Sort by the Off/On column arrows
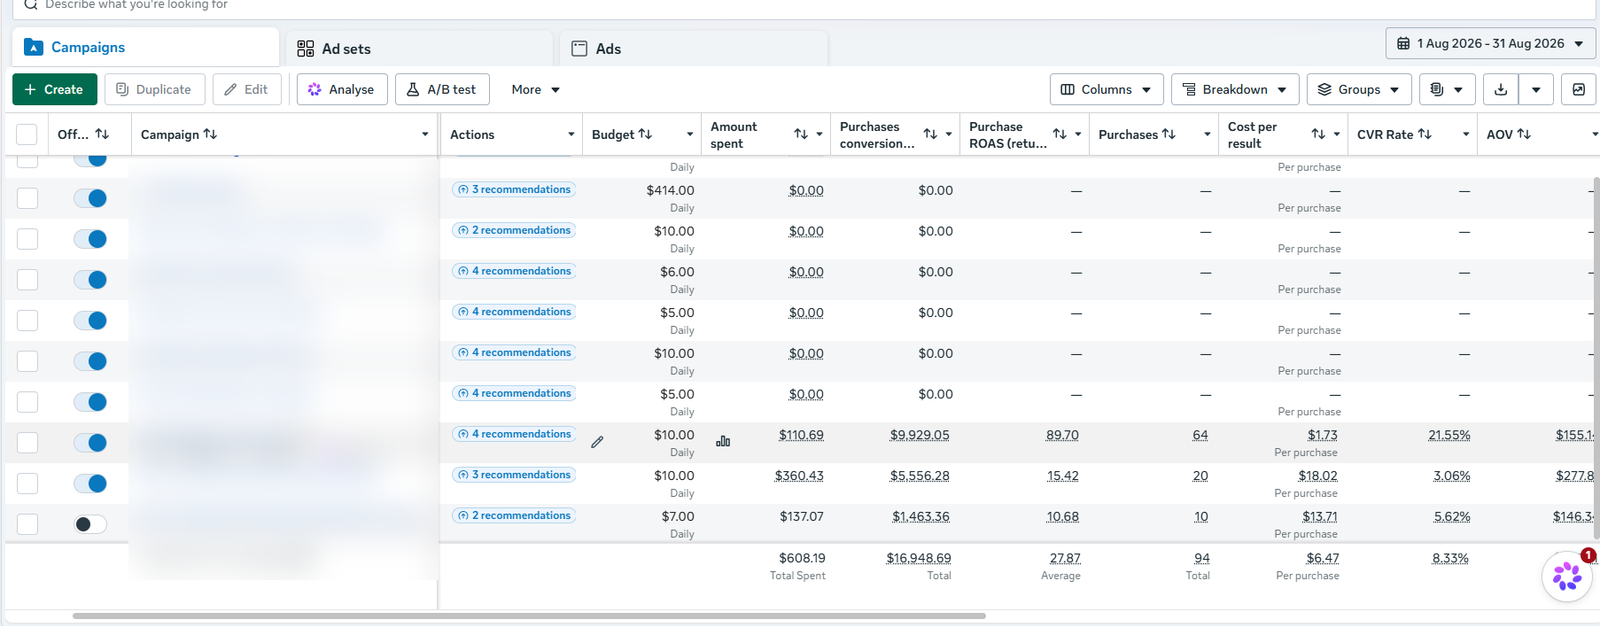Image resolution: width=1600 pixels, height=626 pixels. 102,134
